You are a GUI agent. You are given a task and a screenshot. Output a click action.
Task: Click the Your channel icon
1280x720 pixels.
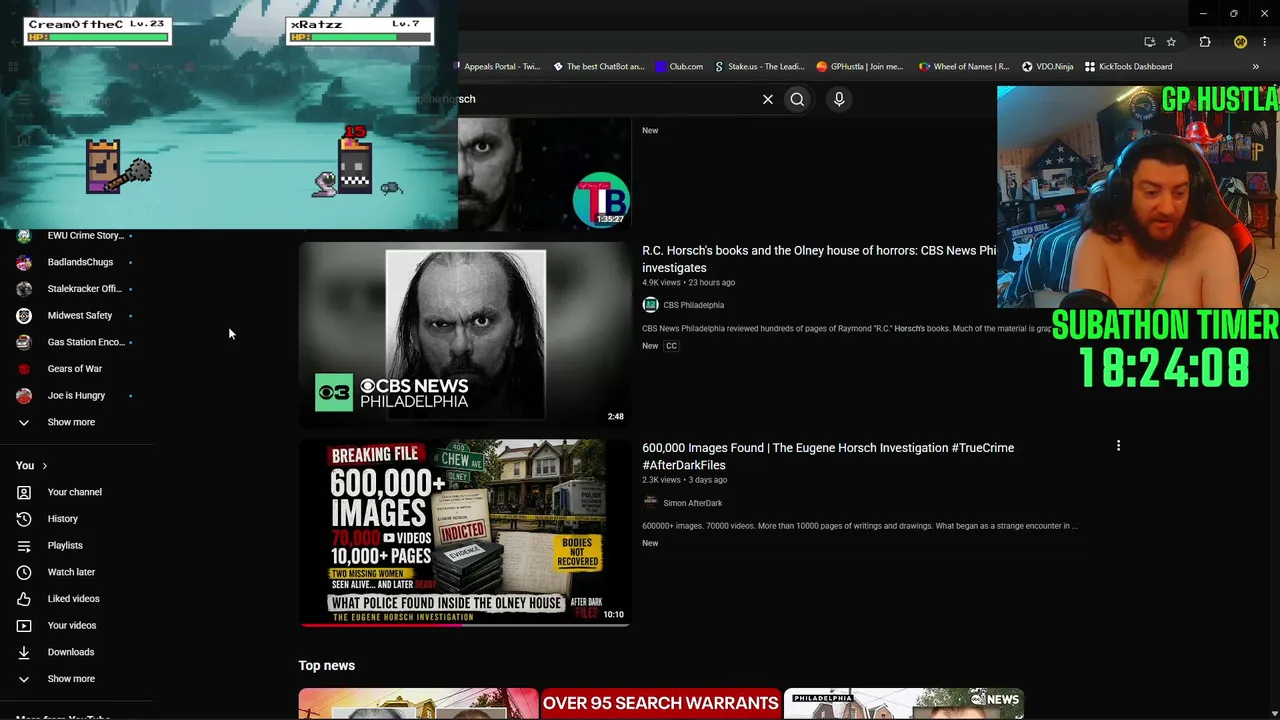click(x=24, y=492)
